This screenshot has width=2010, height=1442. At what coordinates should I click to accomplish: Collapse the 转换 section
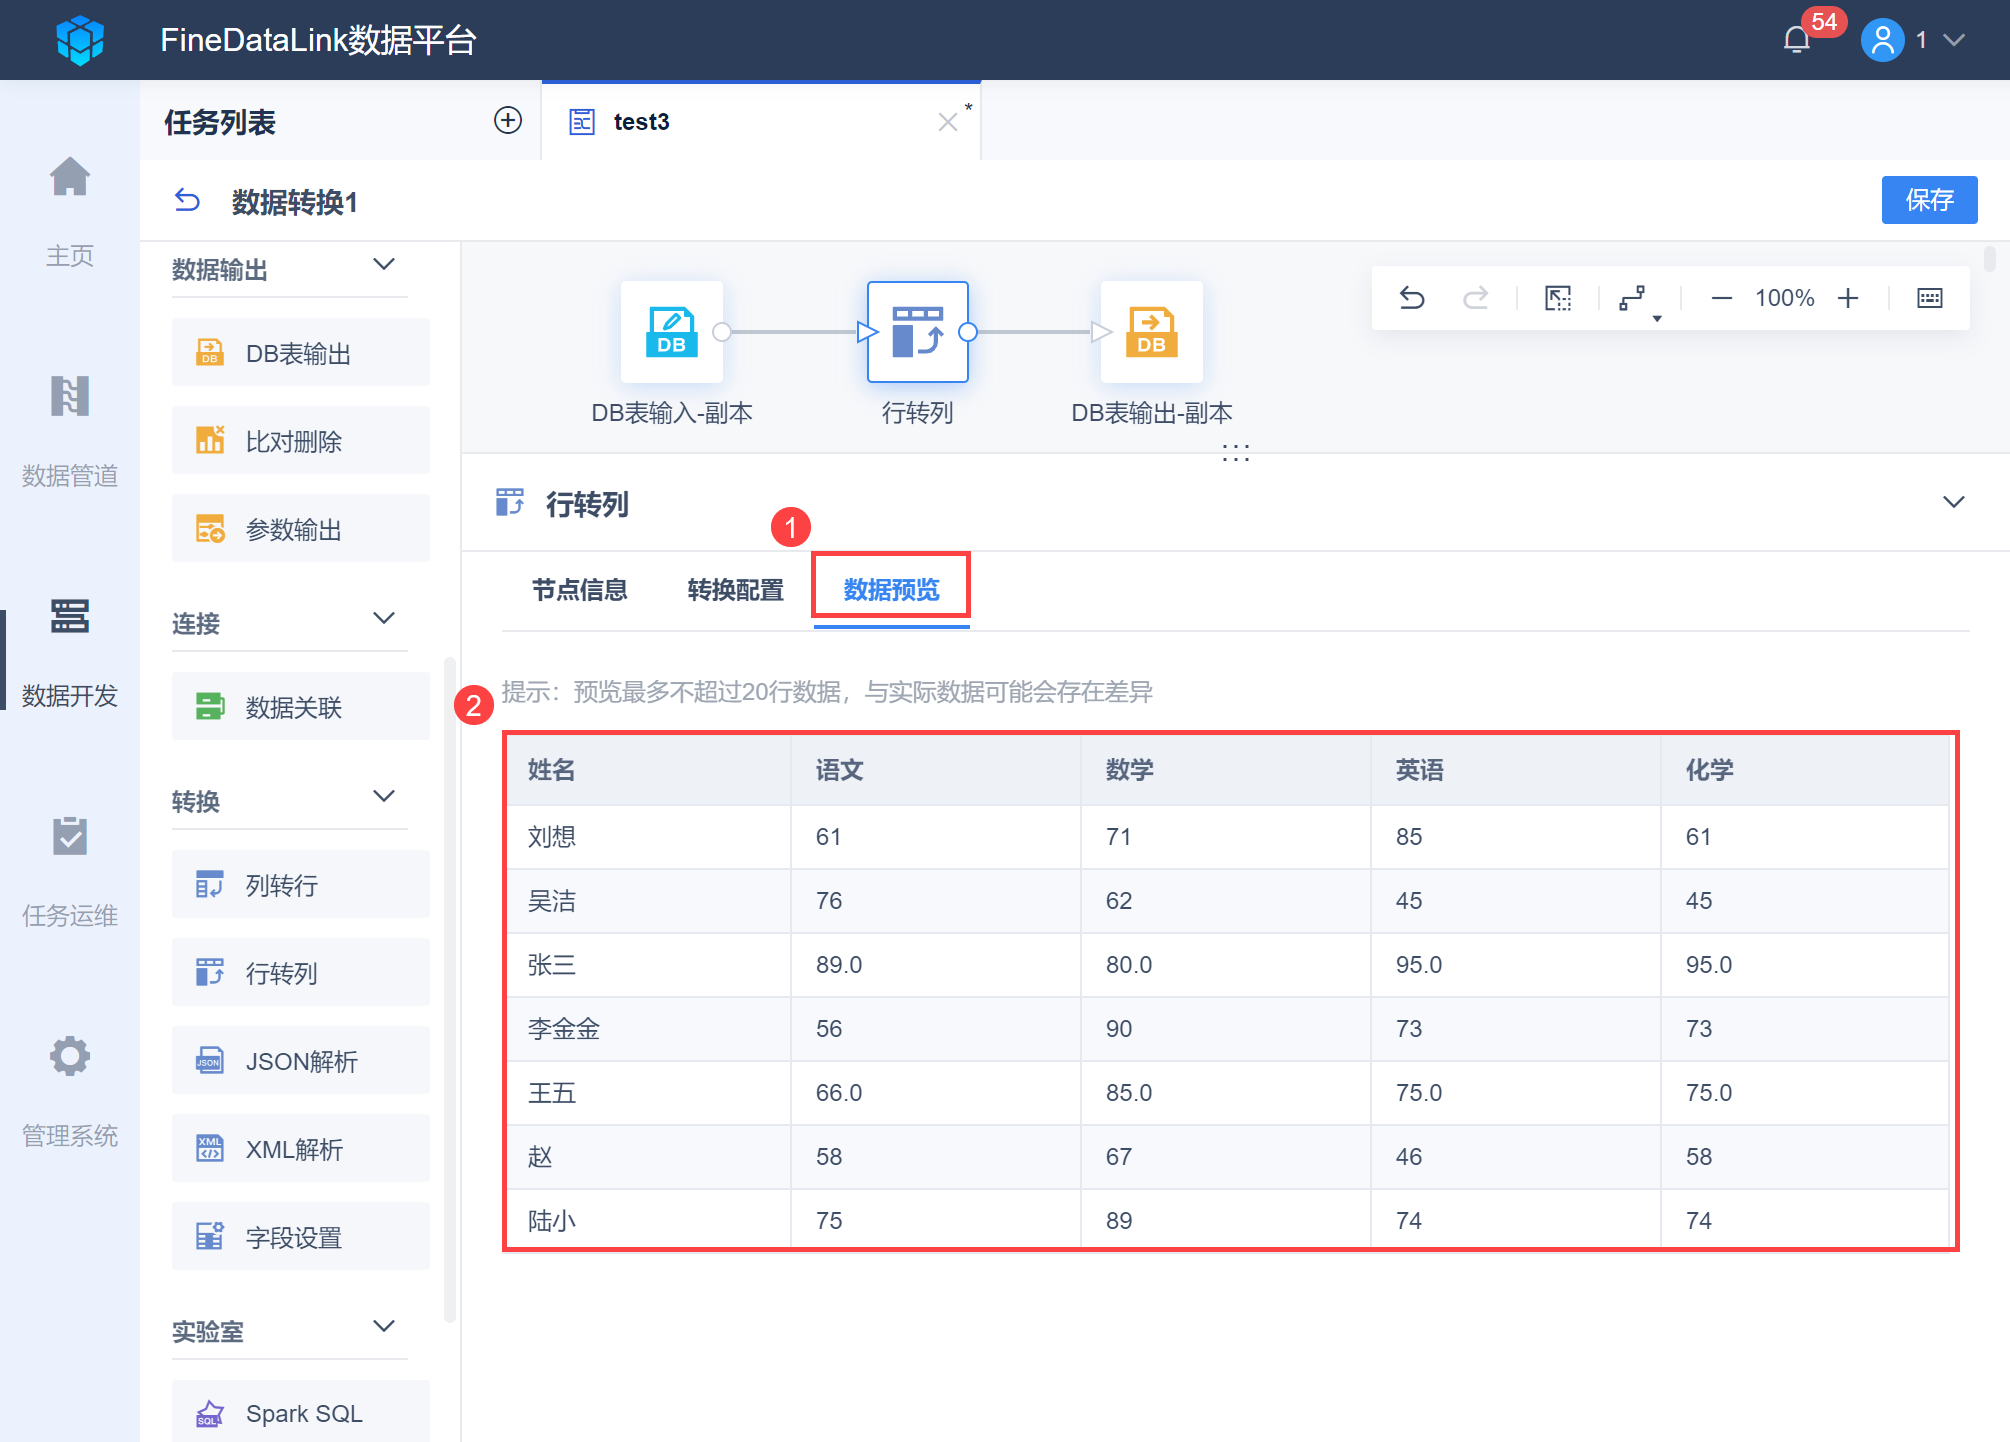(384, 797)
